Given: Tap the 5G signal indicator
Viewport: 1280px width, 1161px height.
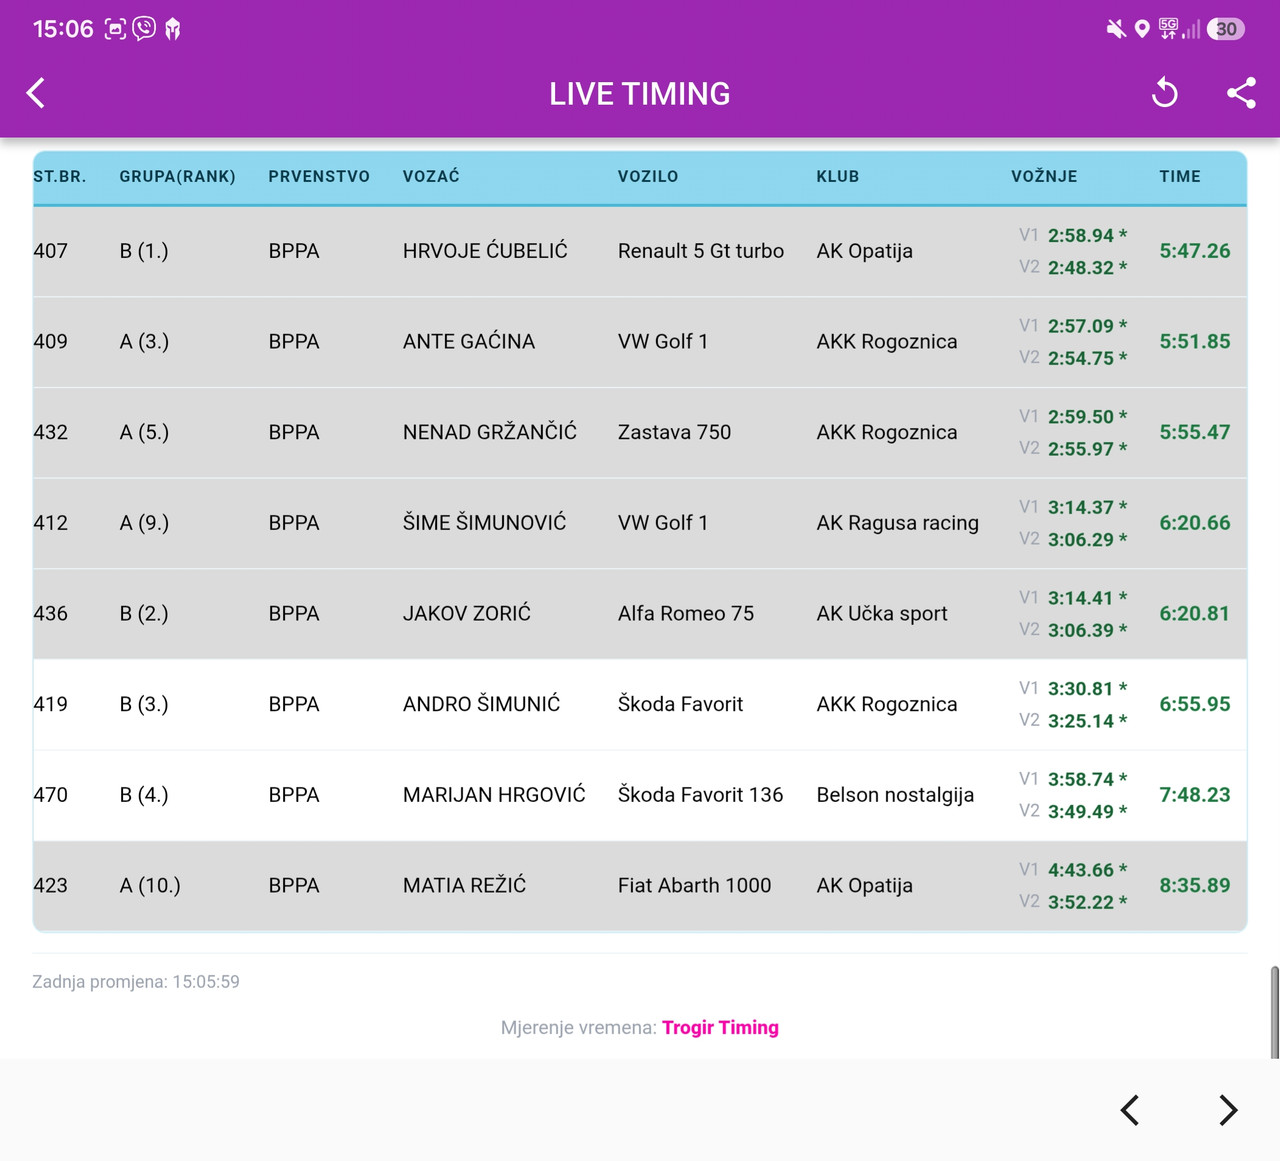Looking at the screenshot, I should (x=1168, y=29).
